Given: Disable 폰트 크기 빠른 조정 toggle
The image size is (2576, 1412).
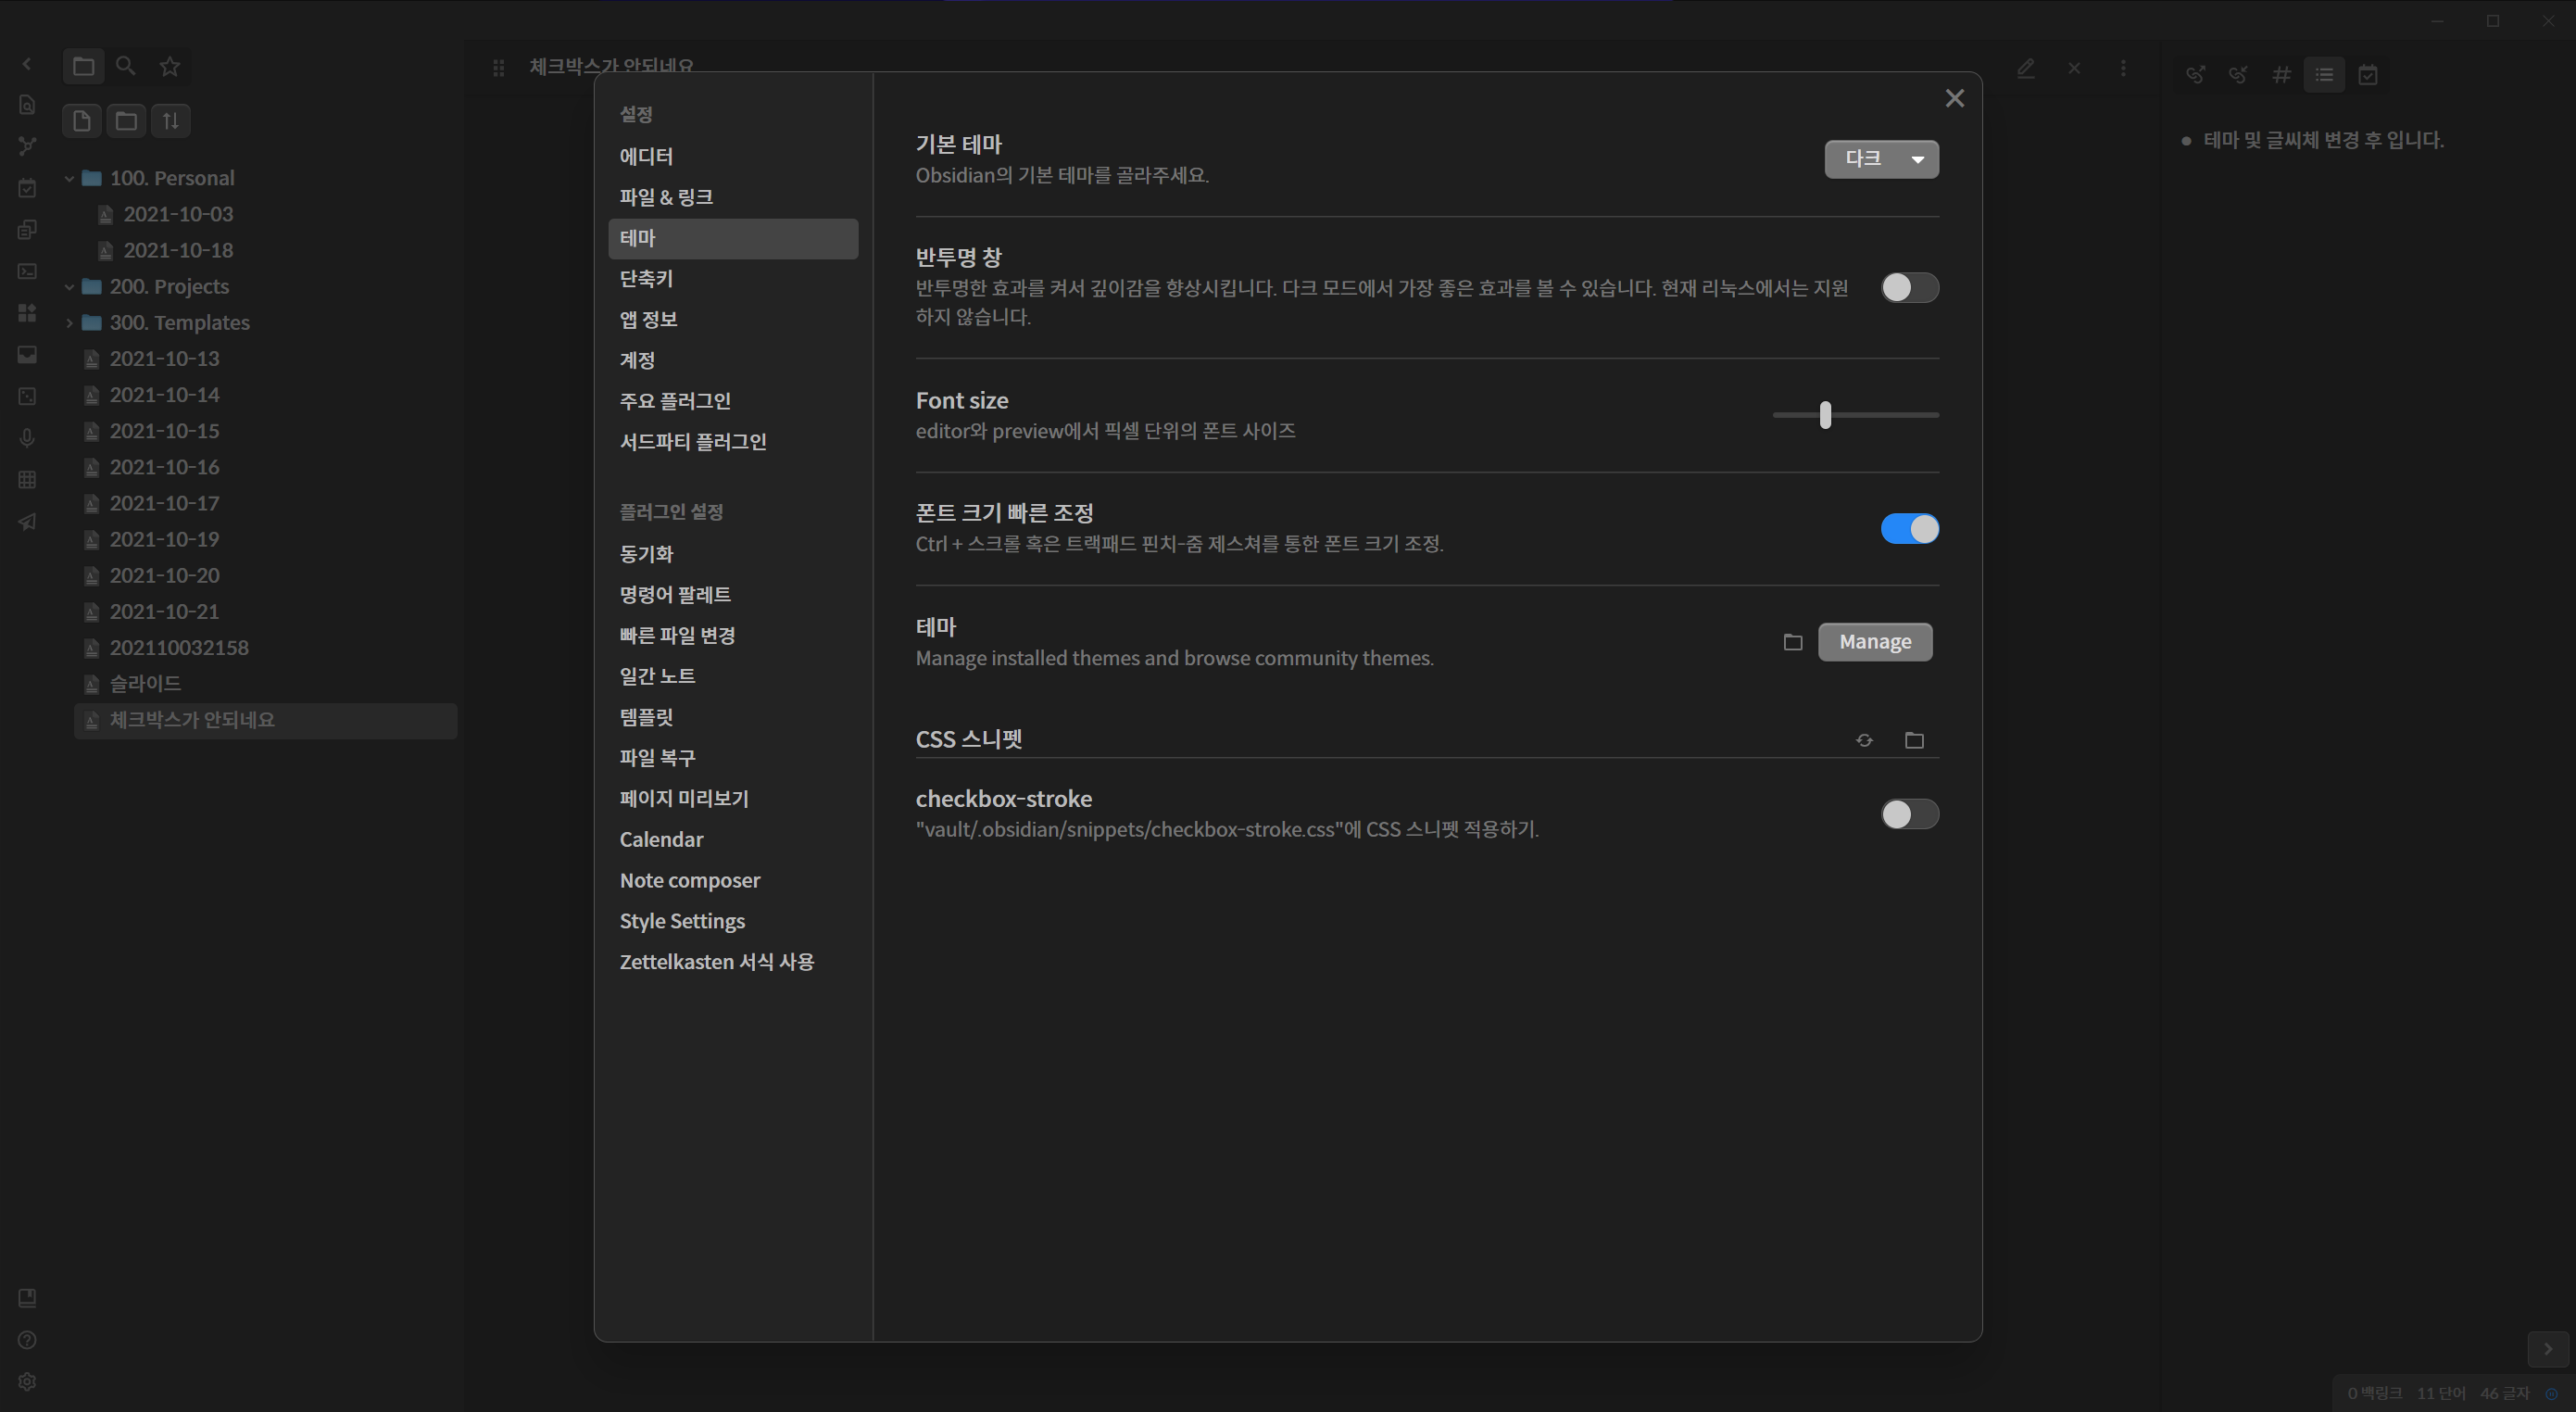Looking at the screenshot, I should [x=1908, y=529].
